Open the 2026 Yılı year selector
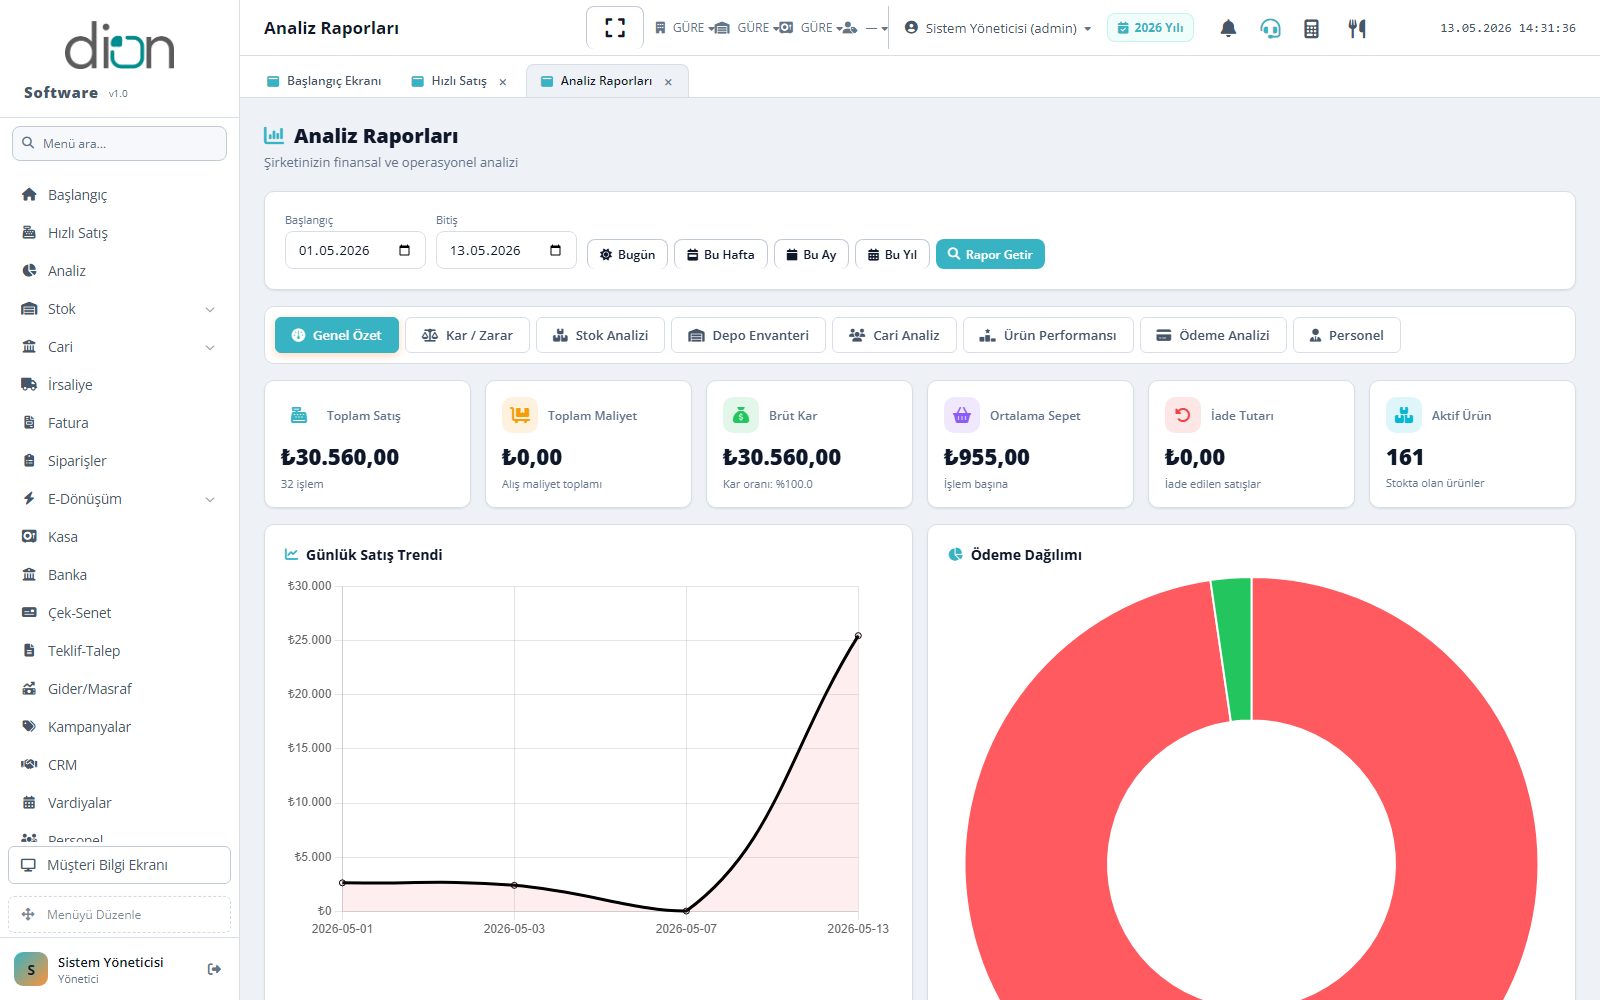The height and width of the screenshot is (1000, 1600). tap(1150, 28)
